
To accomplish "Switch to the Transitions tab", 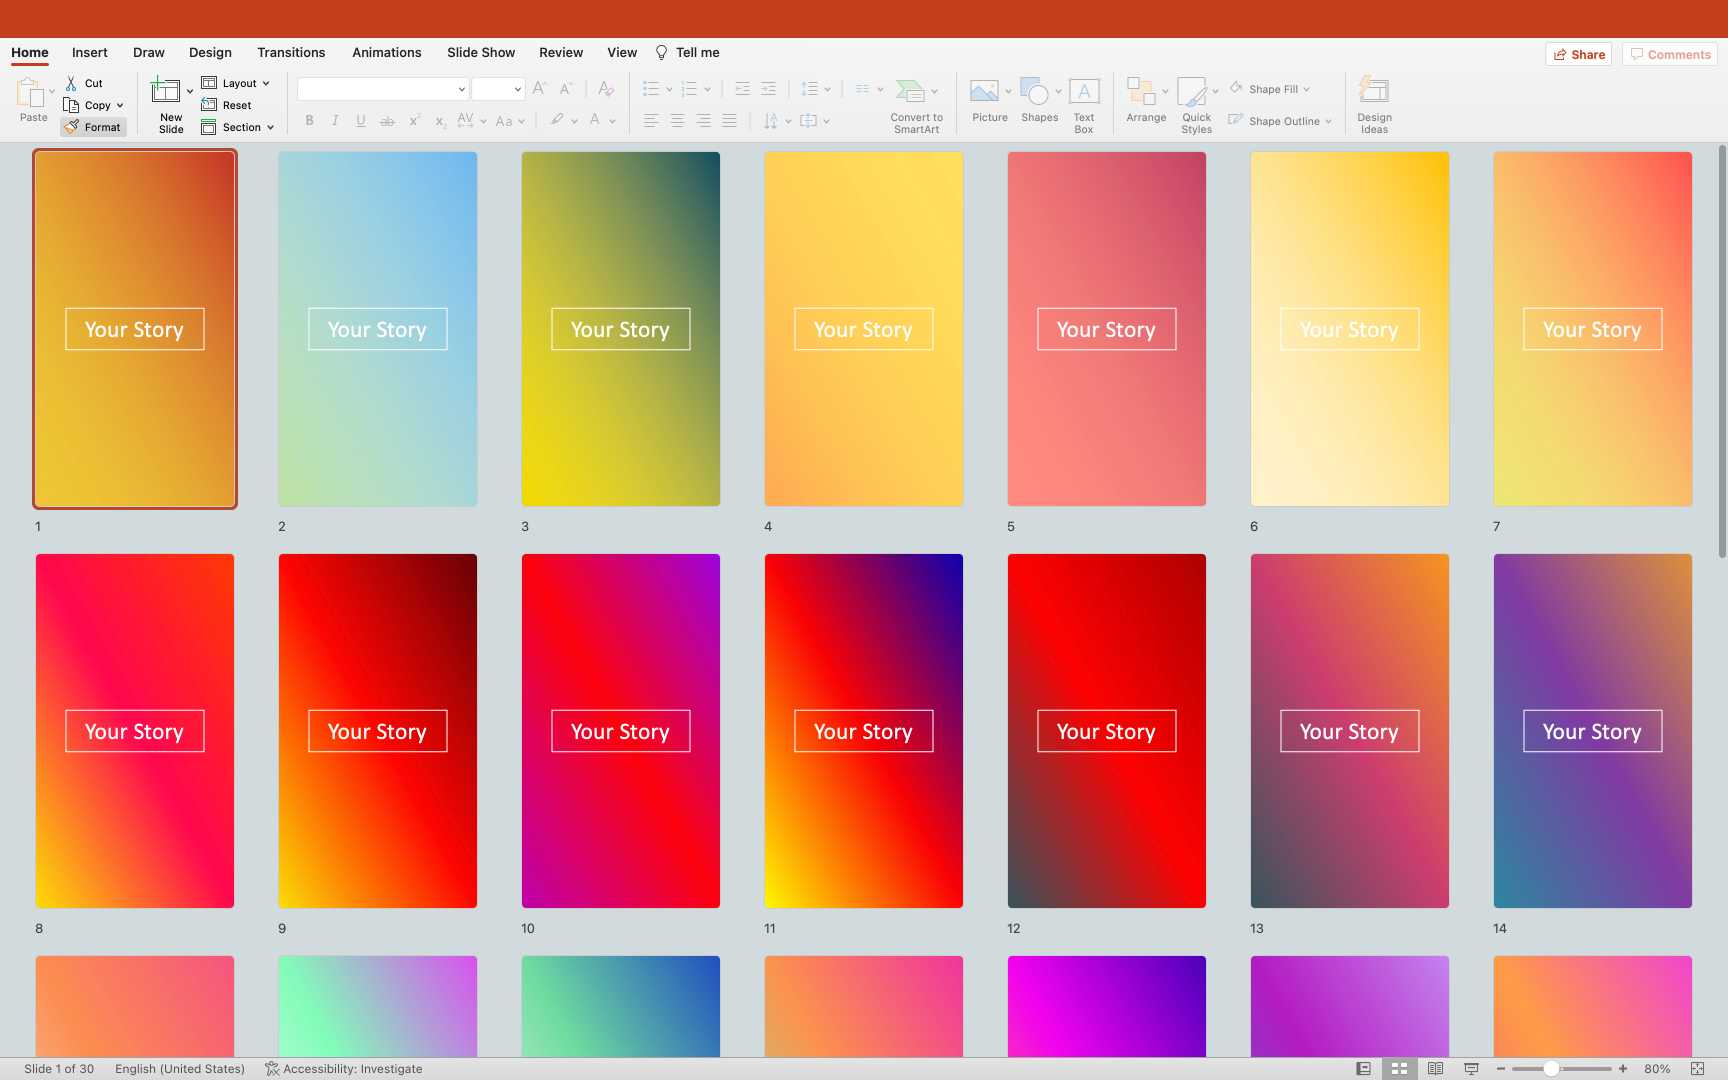I will point(291,53).
